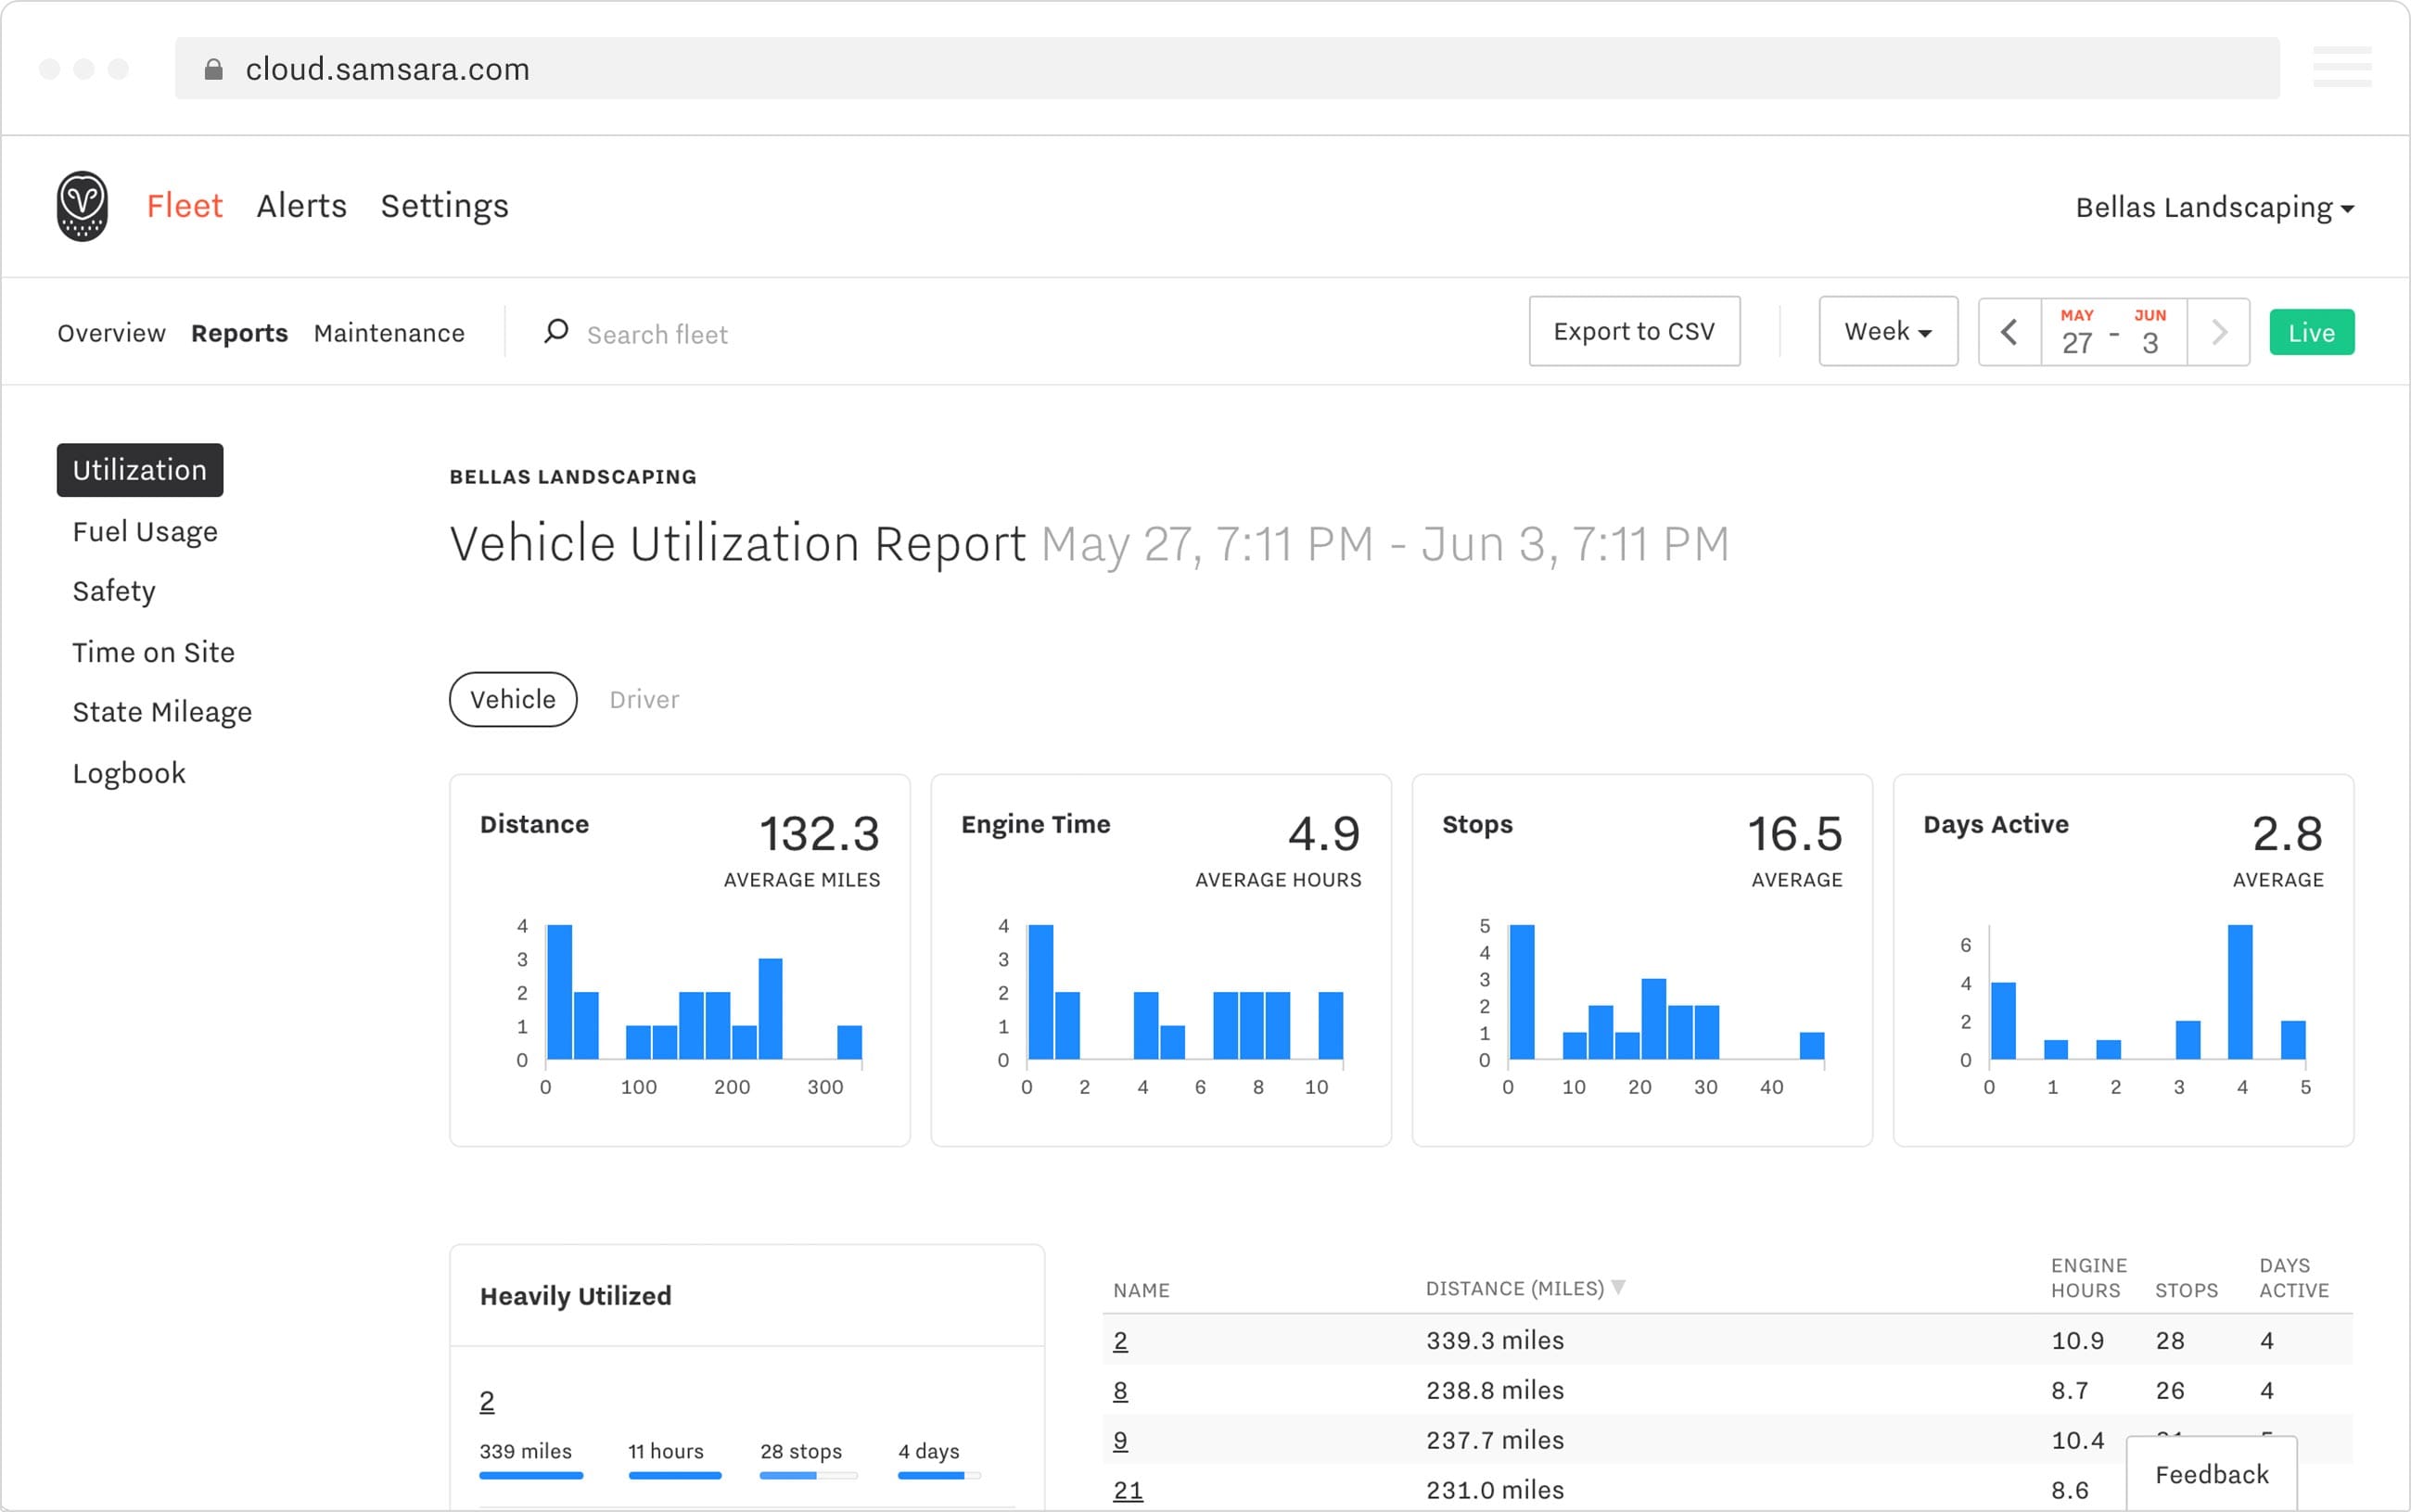This screenshot has height=1512, width=2411.
Task: Click the padlock icon in address bar
Action: pos(213,69)
